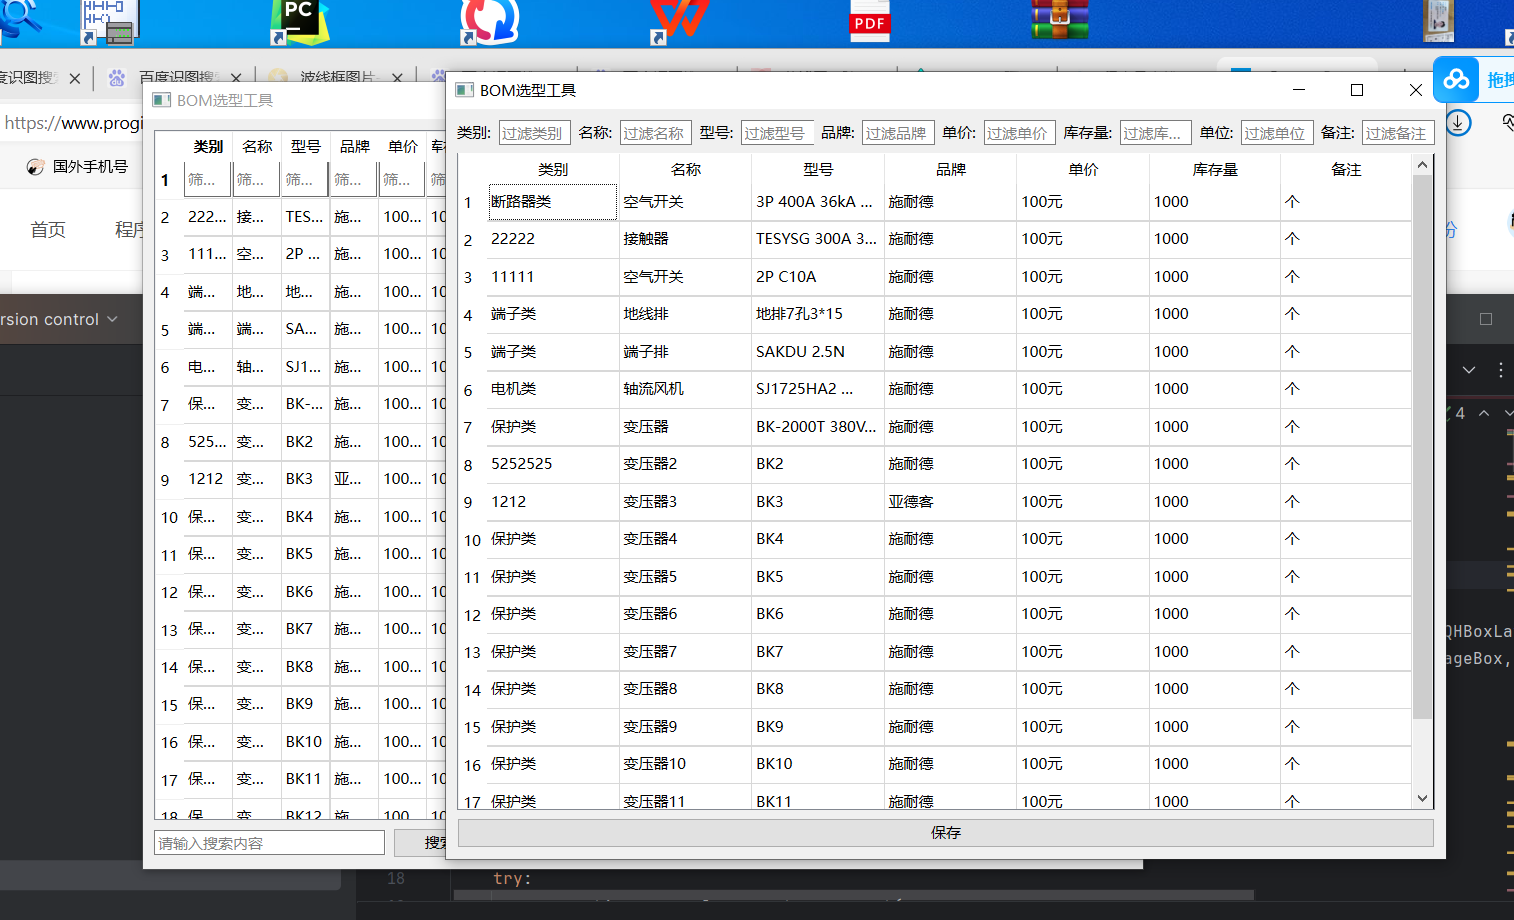Open the 国外手机号 bookmark
The height and width of the screenshot is (920, 1514).
click(x=77, y=167)
